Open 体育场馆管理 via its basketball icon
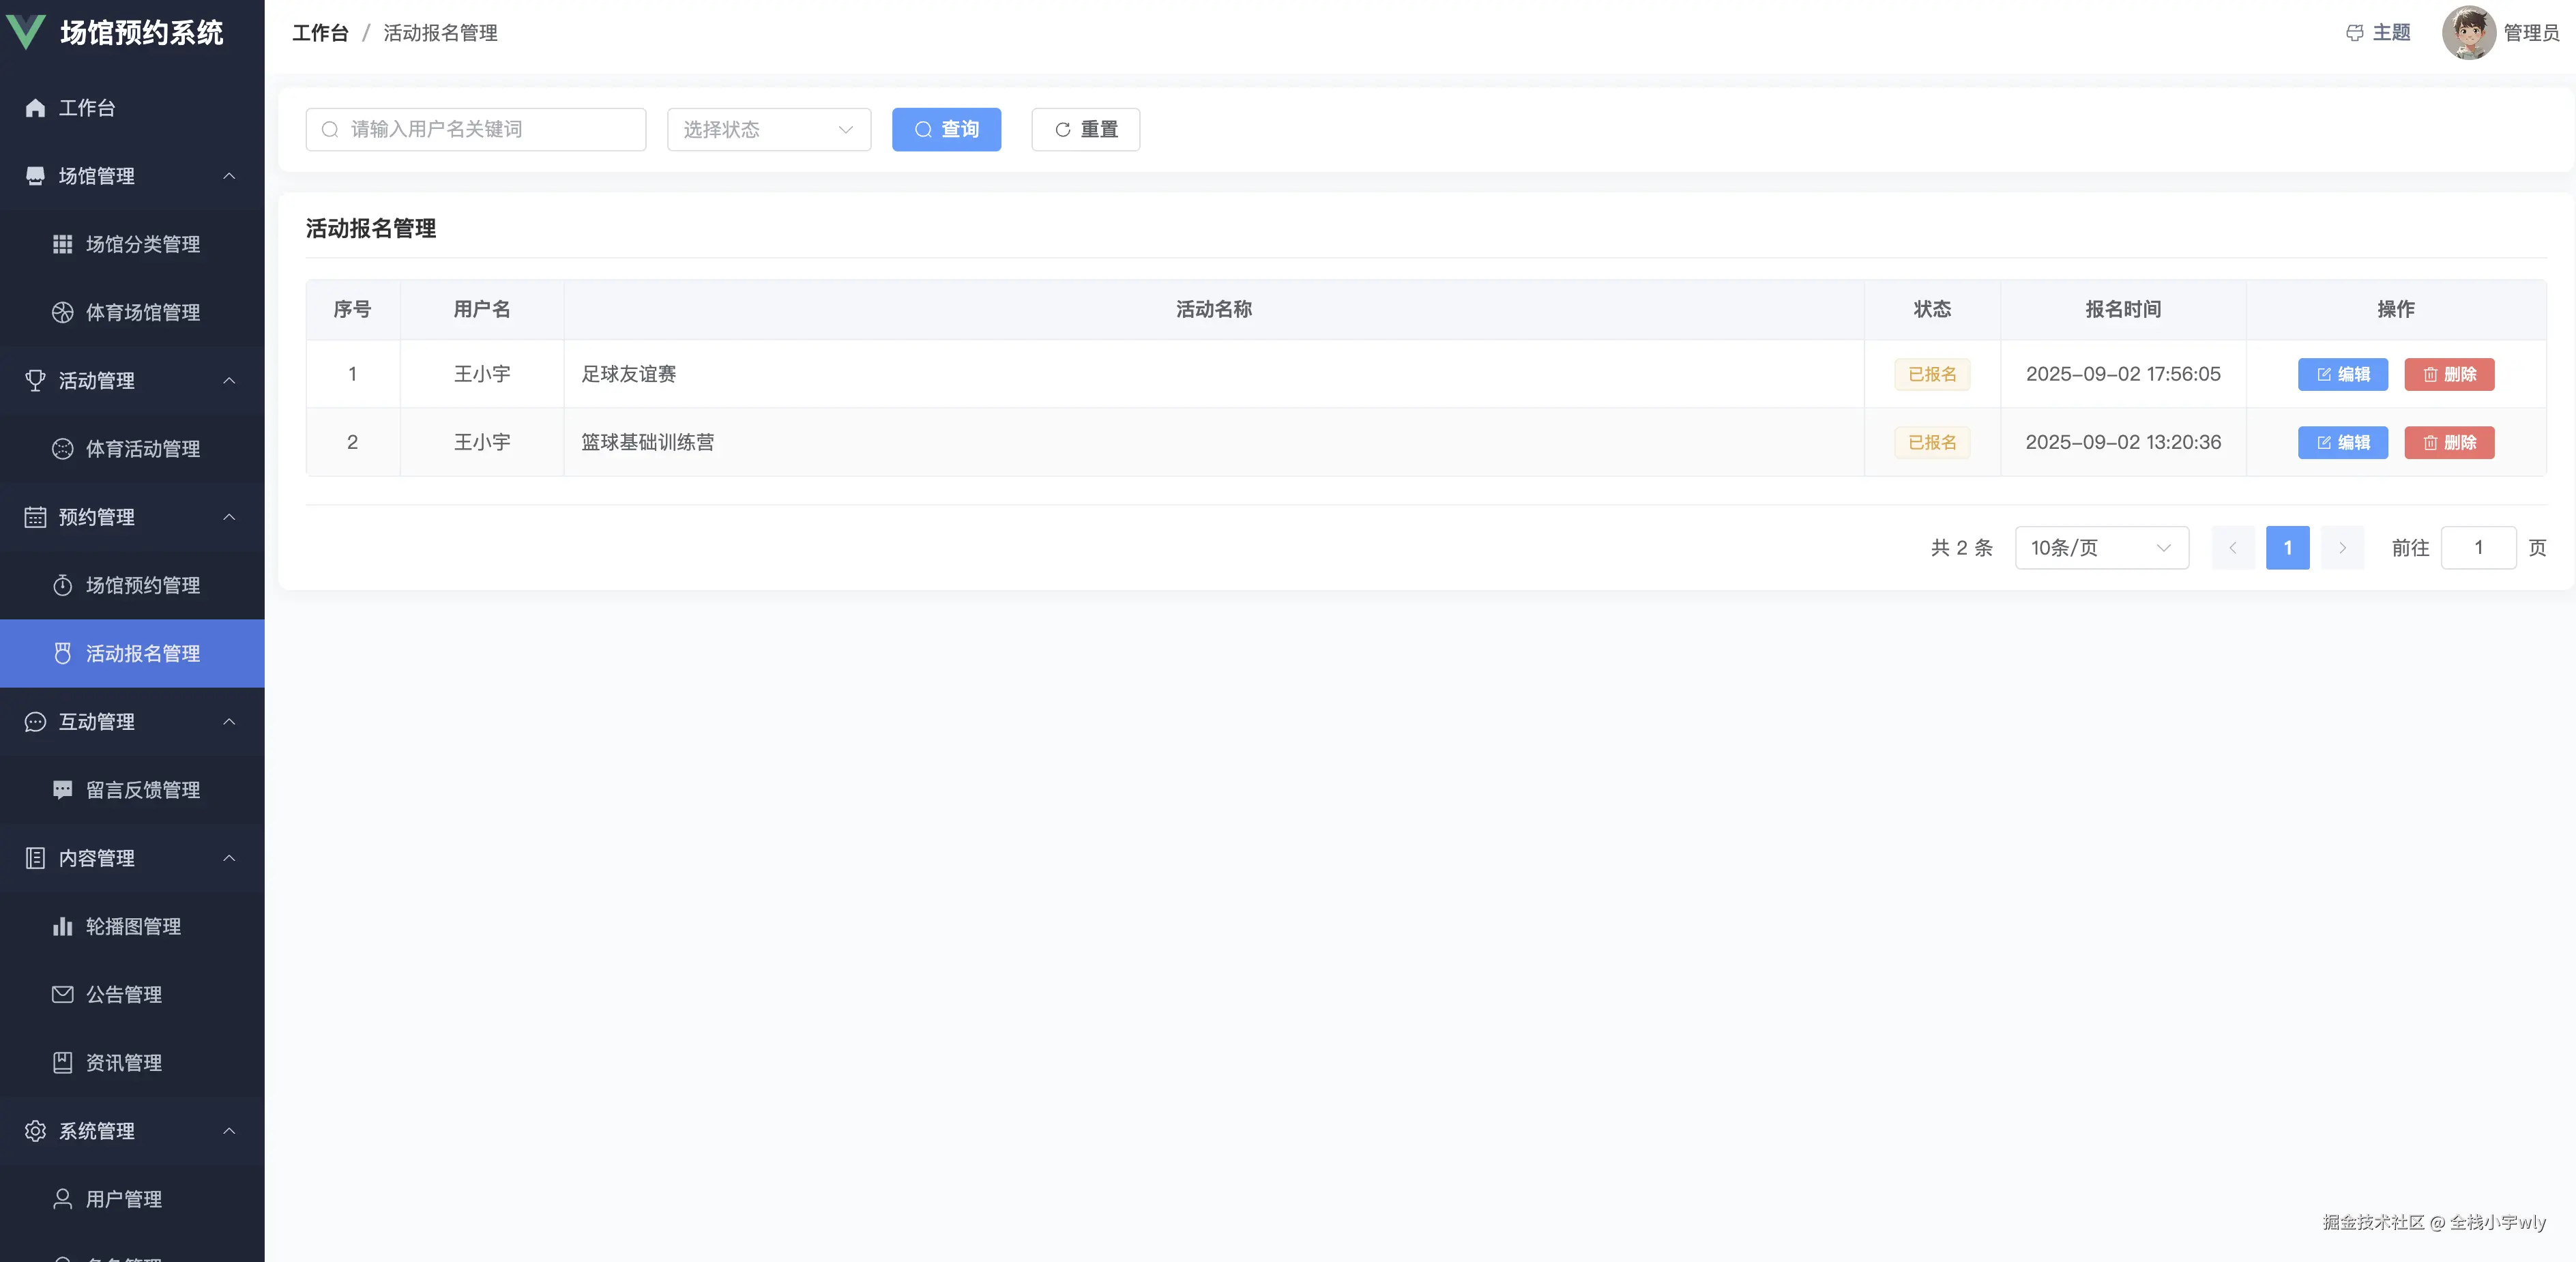Viewport: 2576px width, 1262px height. click(62, 312)
